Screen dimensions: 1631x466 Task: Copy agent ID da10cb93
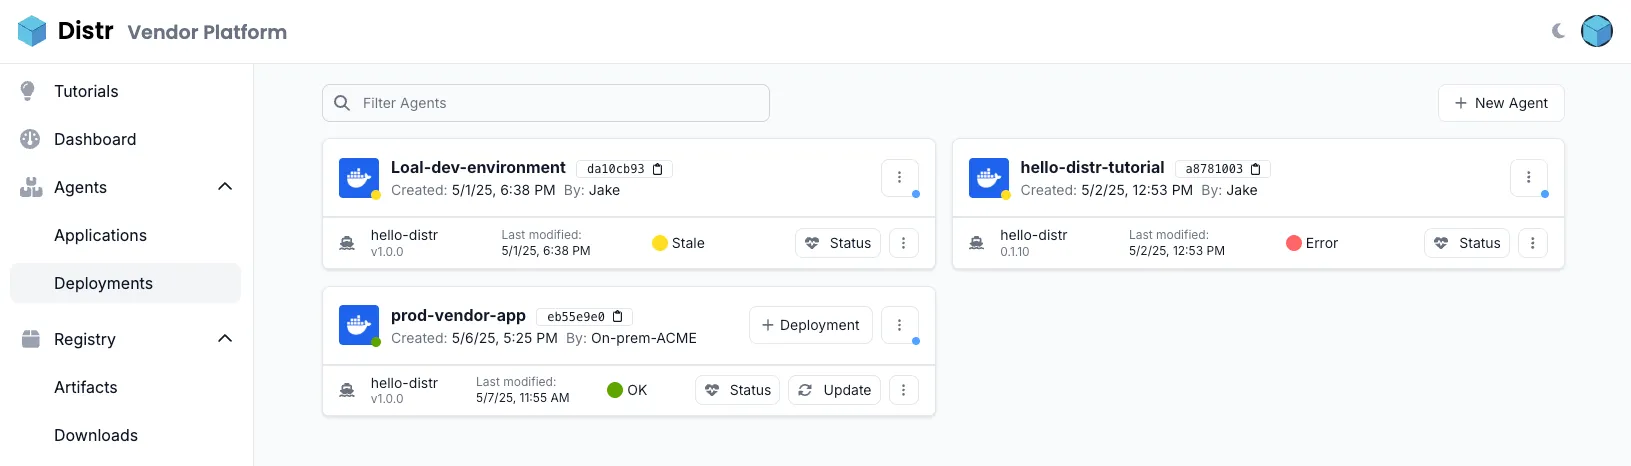pyautogui.click(x=658, y=169)
